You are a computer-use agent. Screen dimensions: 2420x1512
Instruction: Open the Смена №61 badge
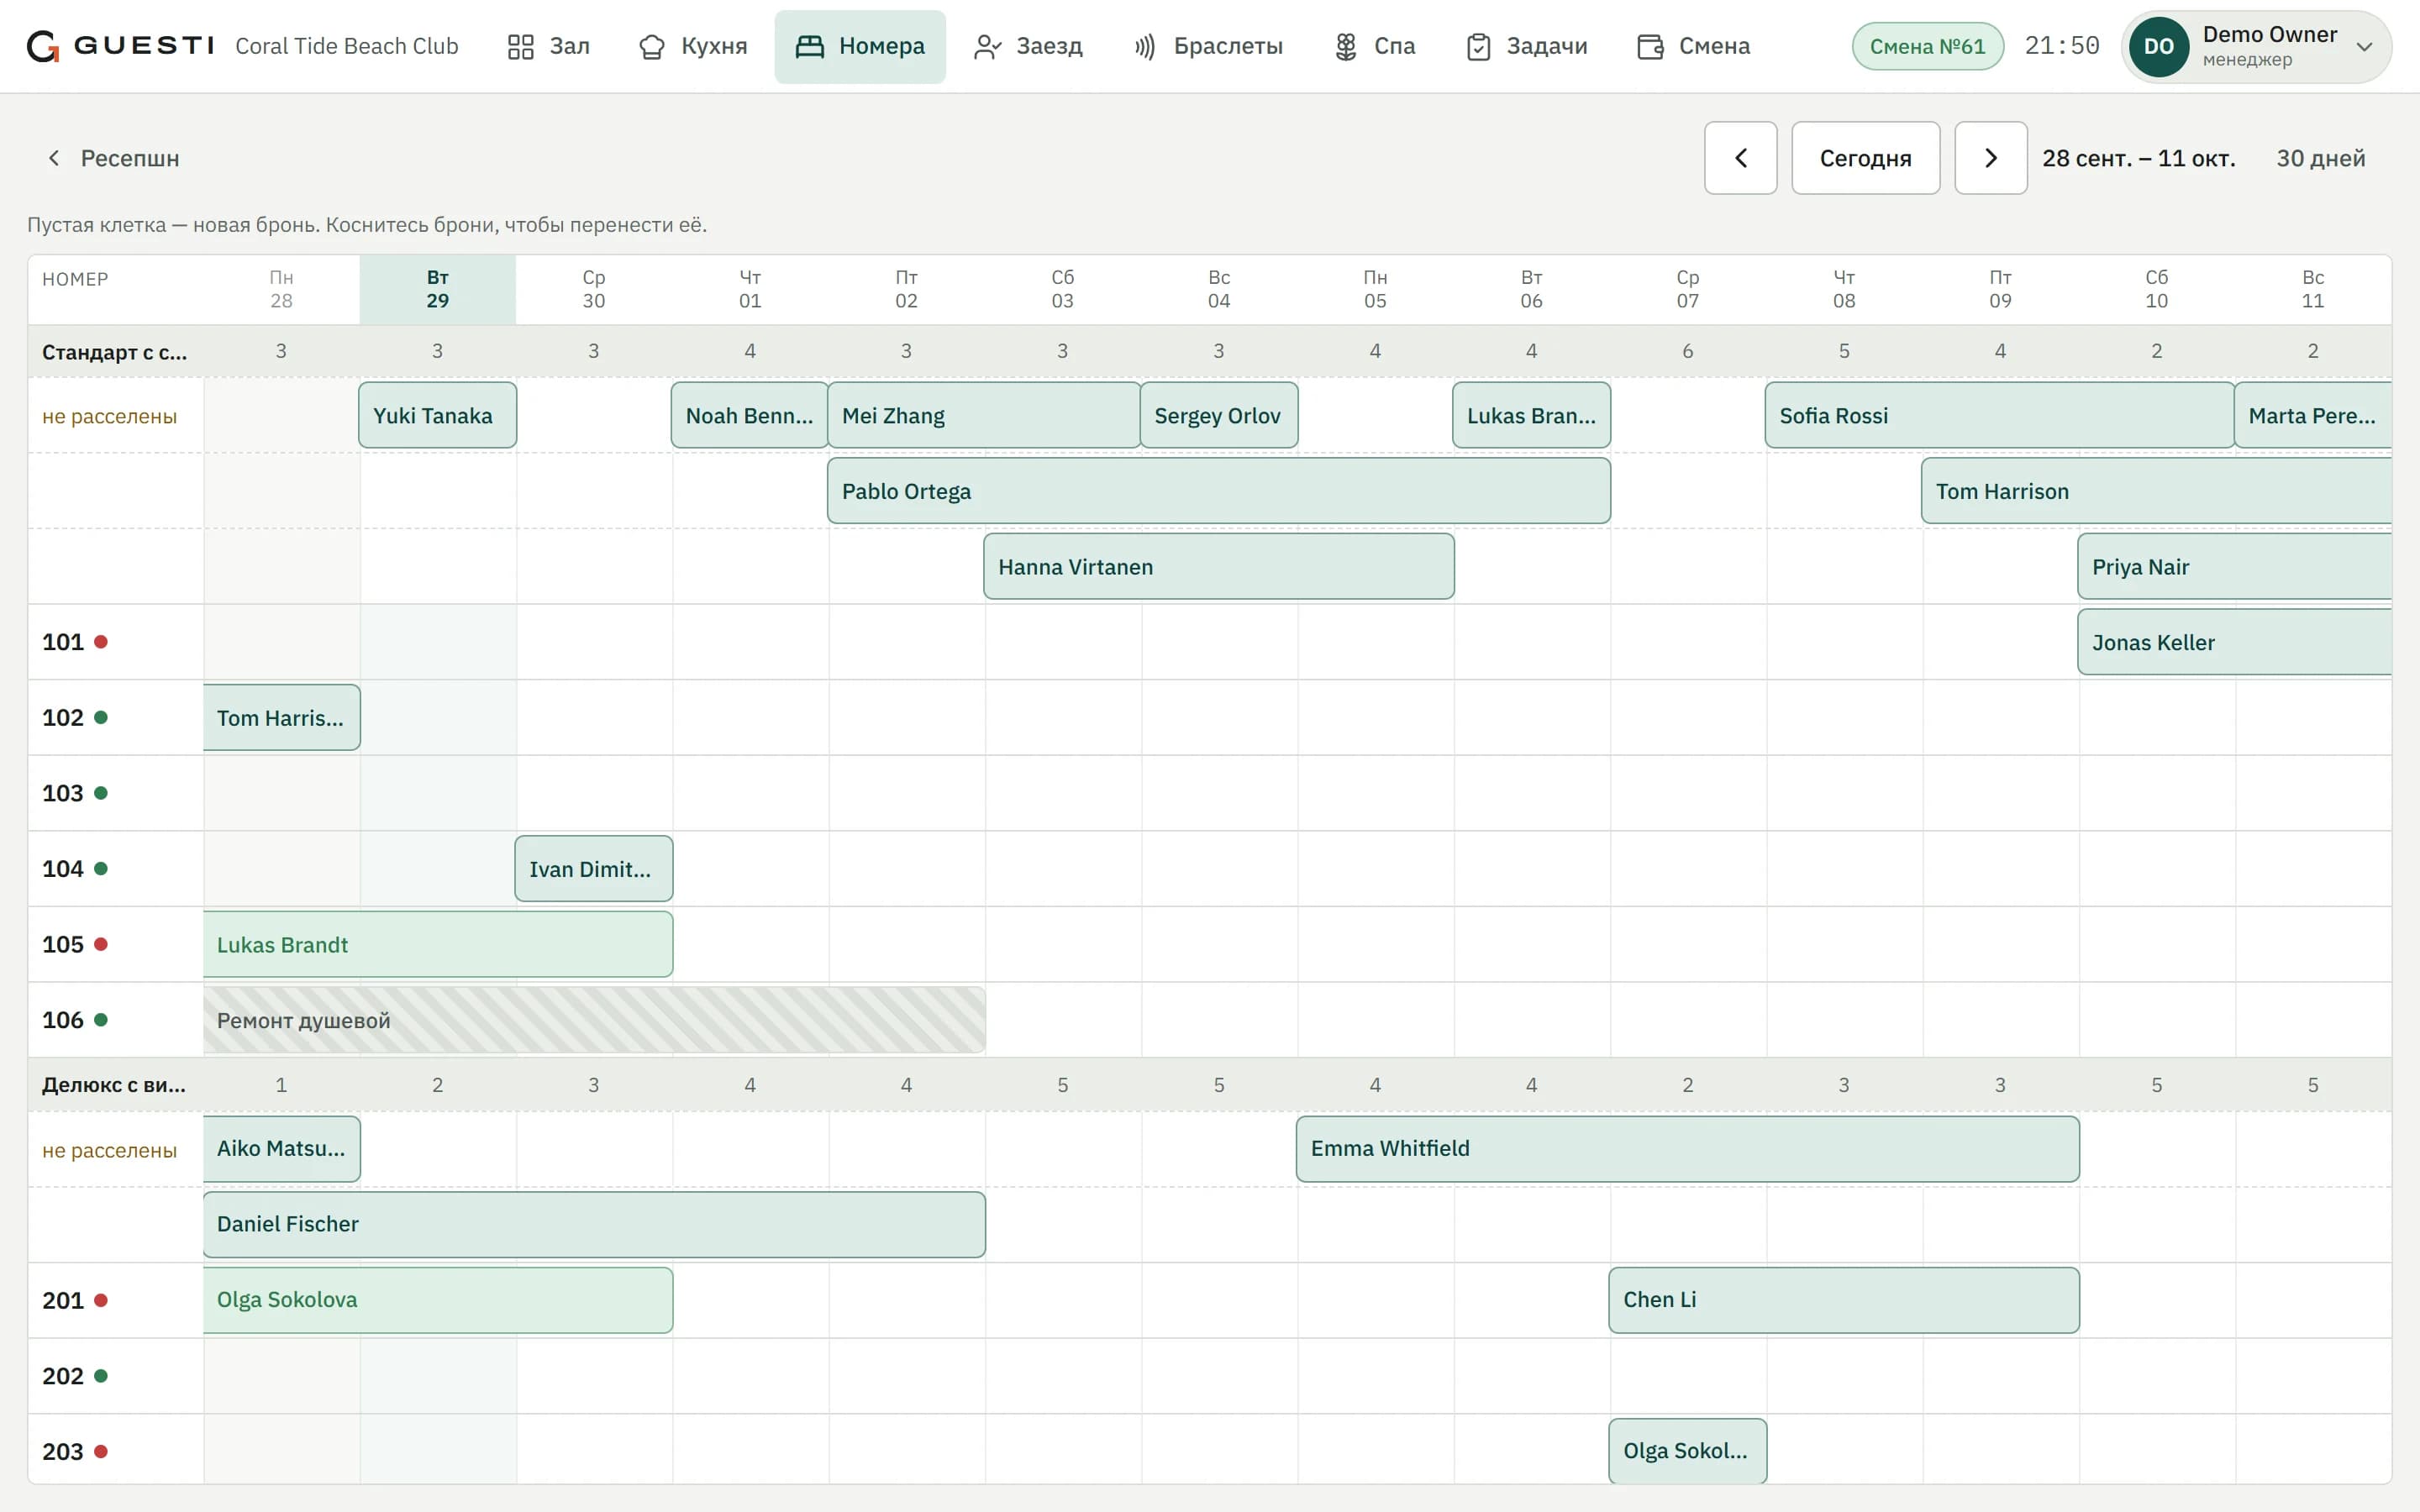[1927, 46]
